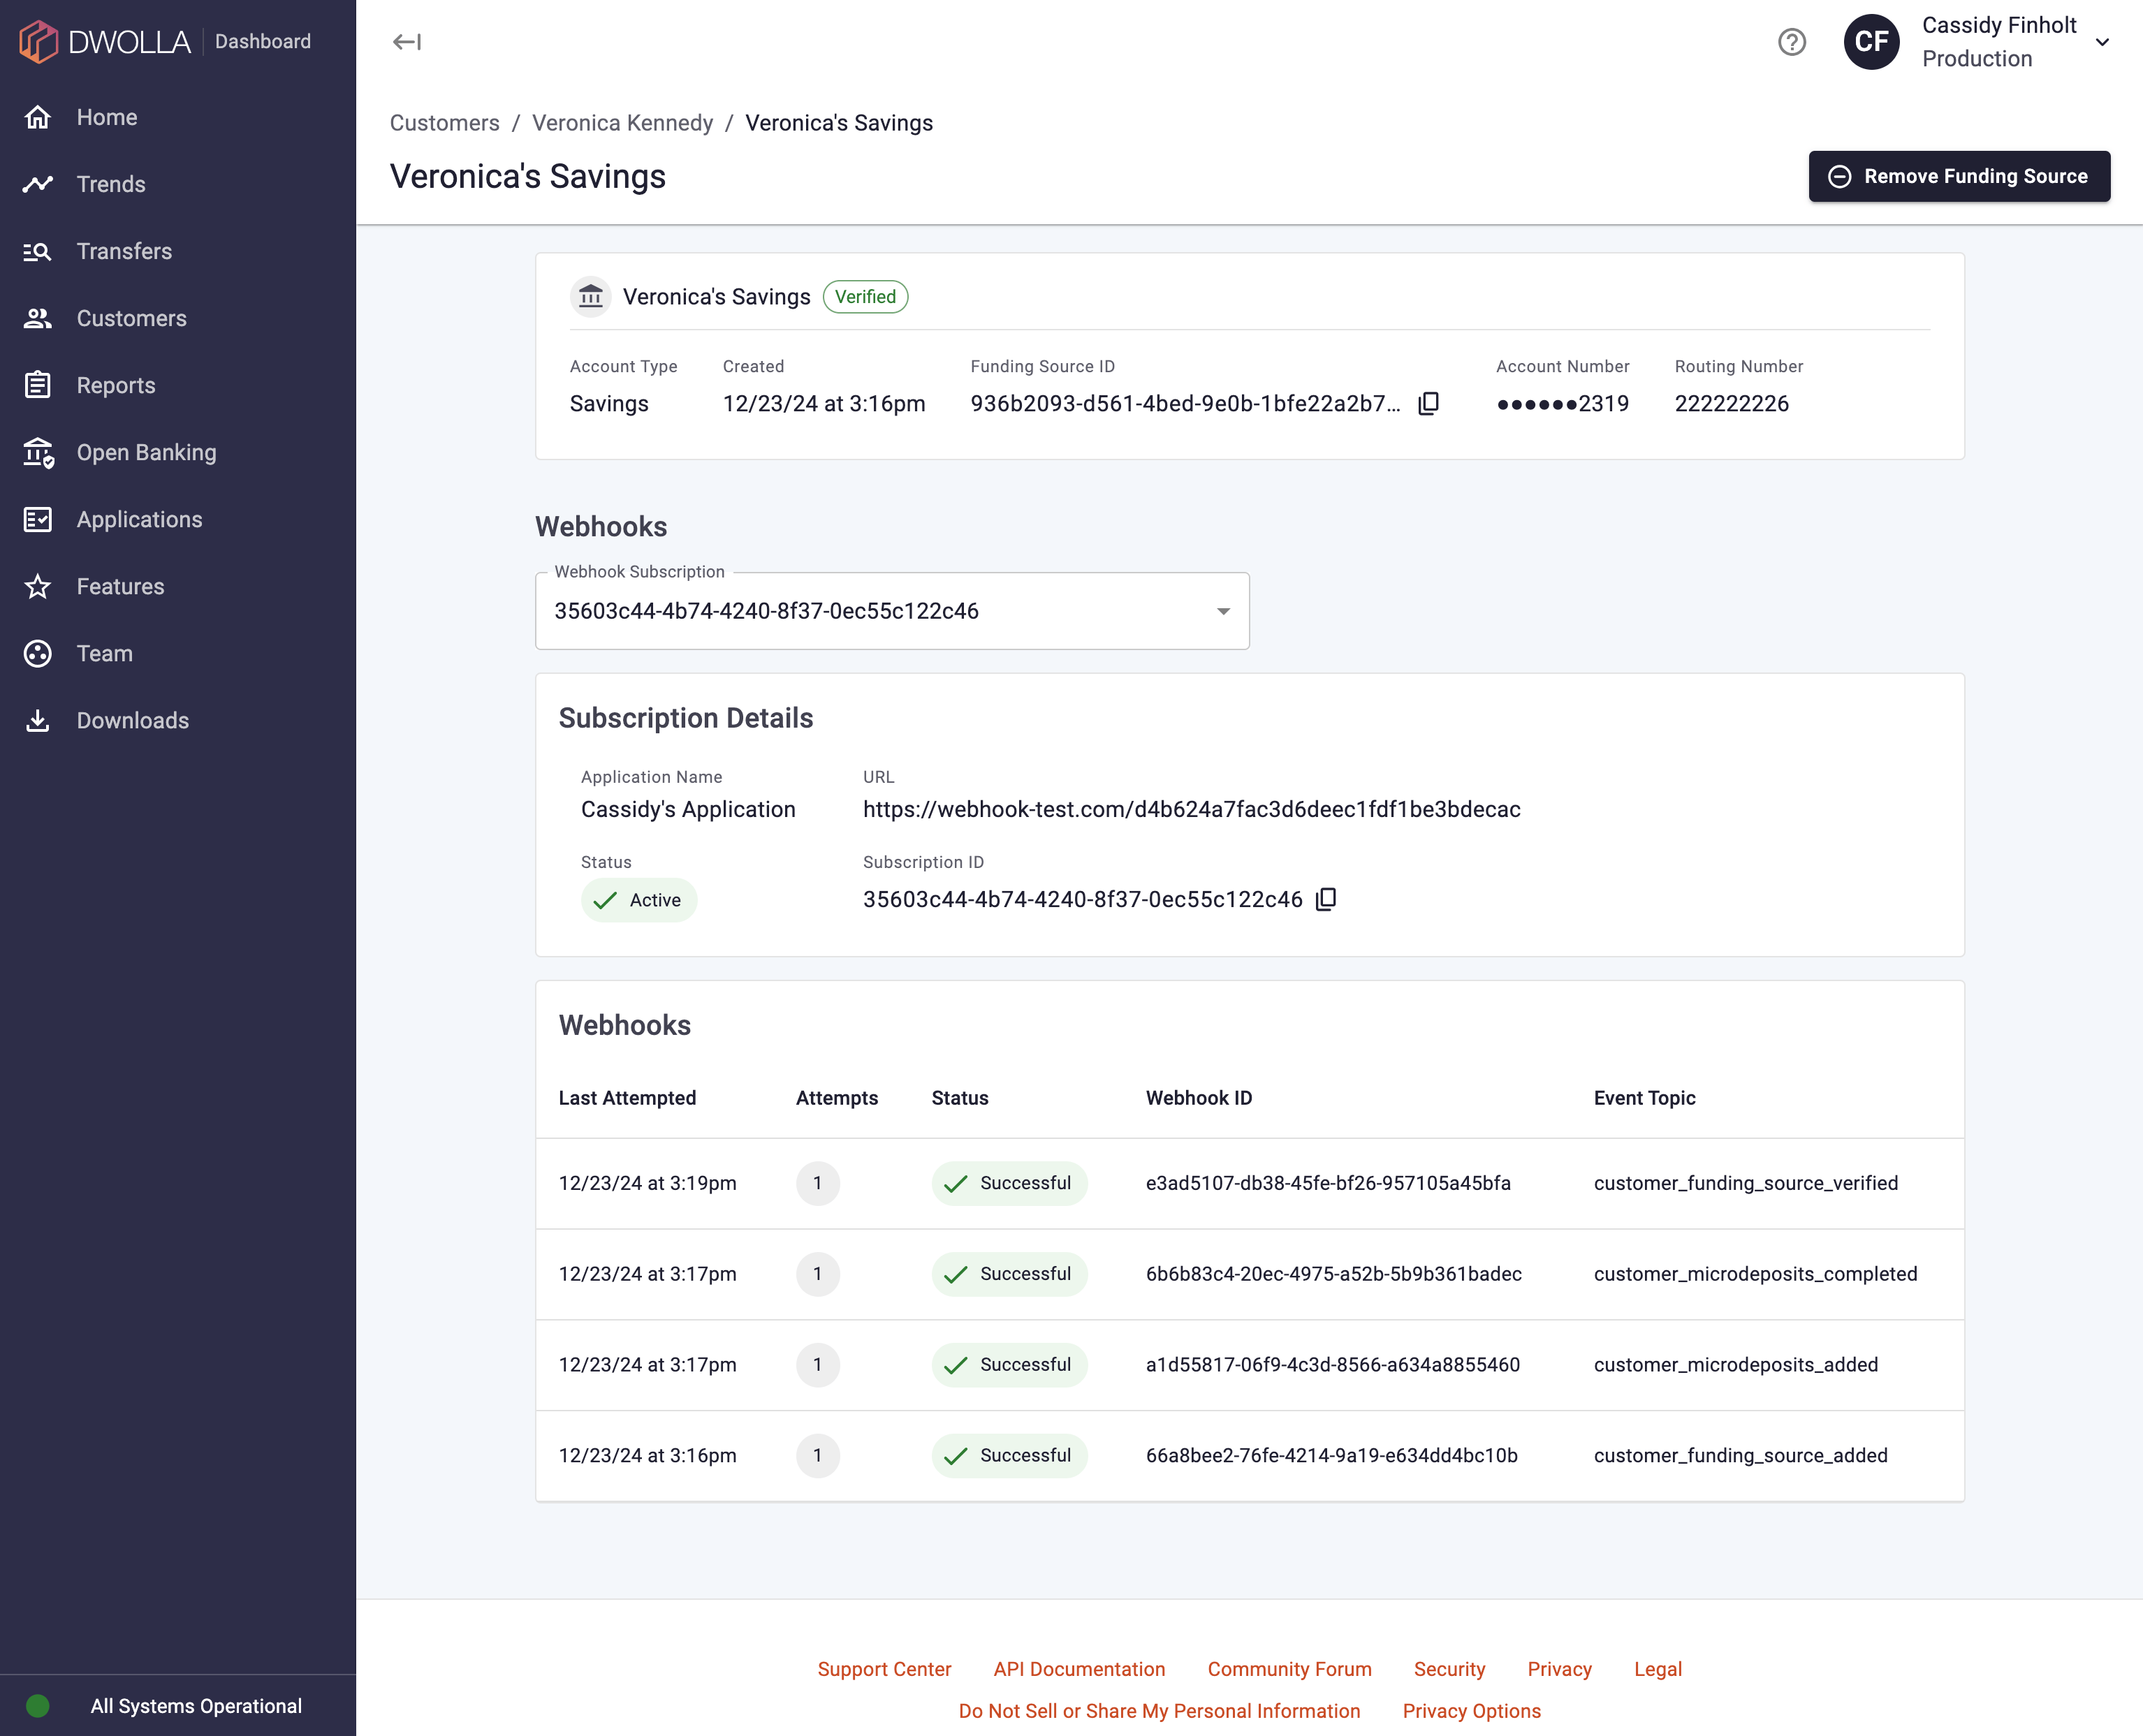Click the Customers sidebar icon

tap(39, 319)
